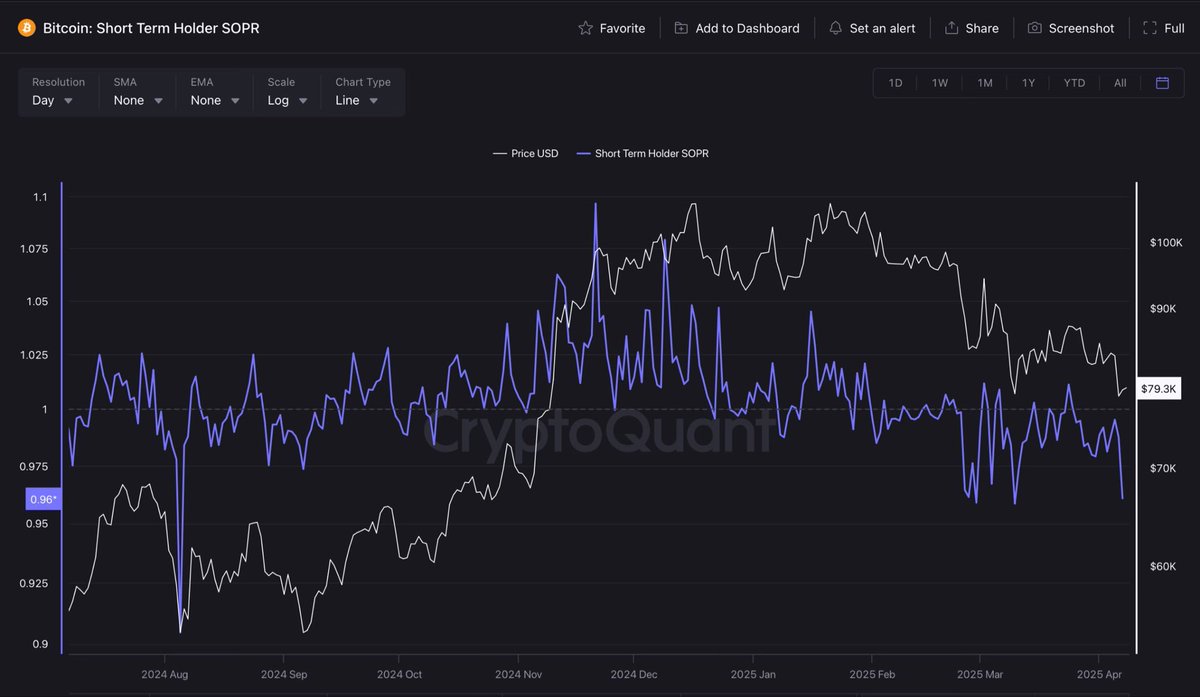Click the Add to Dashboard icon
Viewport: 1200px width, 697px height.
(681, 28)
